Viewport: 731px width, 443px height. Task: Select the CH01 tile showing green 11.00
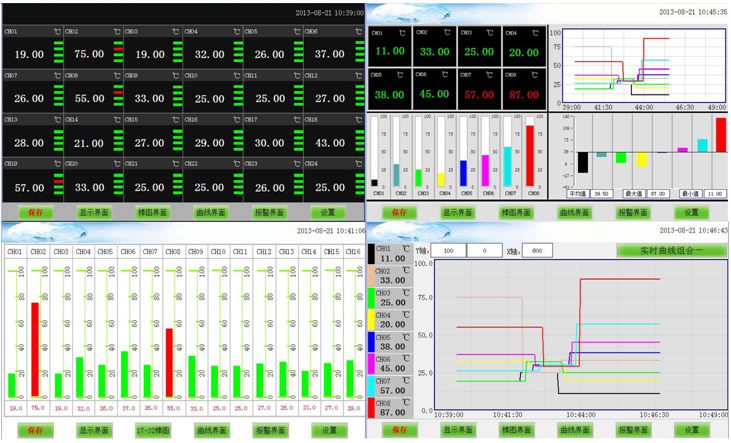tap(390, 46)
